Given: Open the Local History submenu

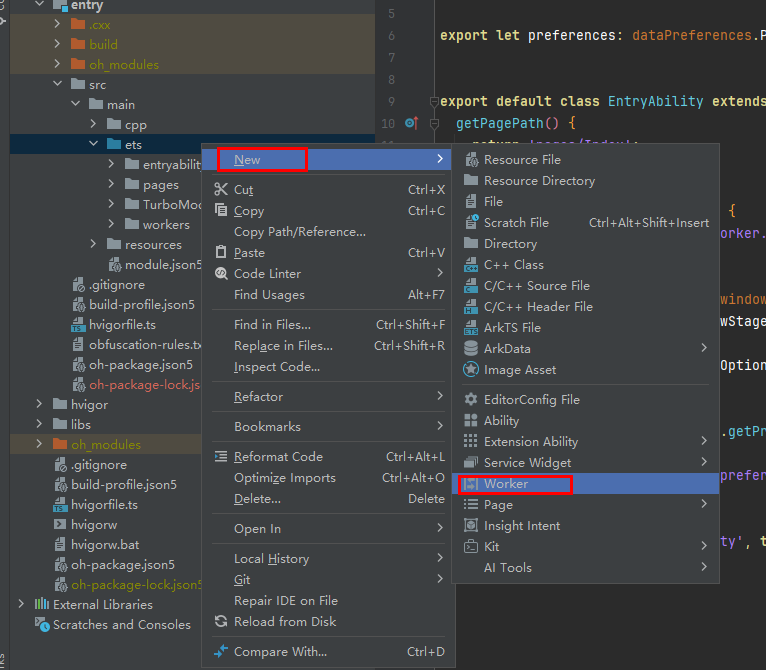Looking at the screenshot, I should [328, 559].
